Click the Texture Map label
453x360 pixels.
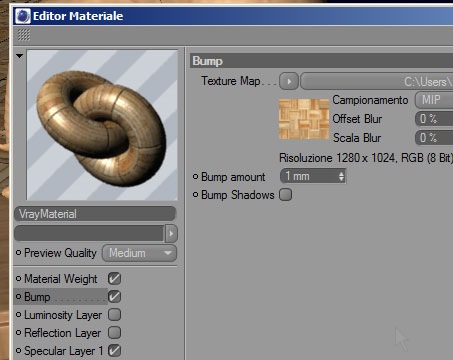[231, 81]
